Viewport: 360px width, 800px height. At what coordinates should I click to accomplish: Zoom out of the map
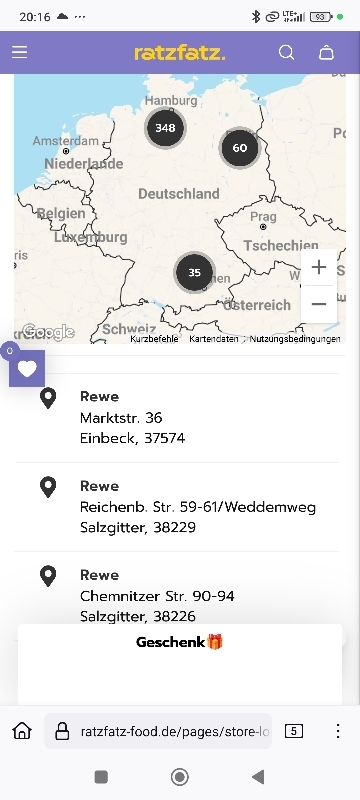319,304
